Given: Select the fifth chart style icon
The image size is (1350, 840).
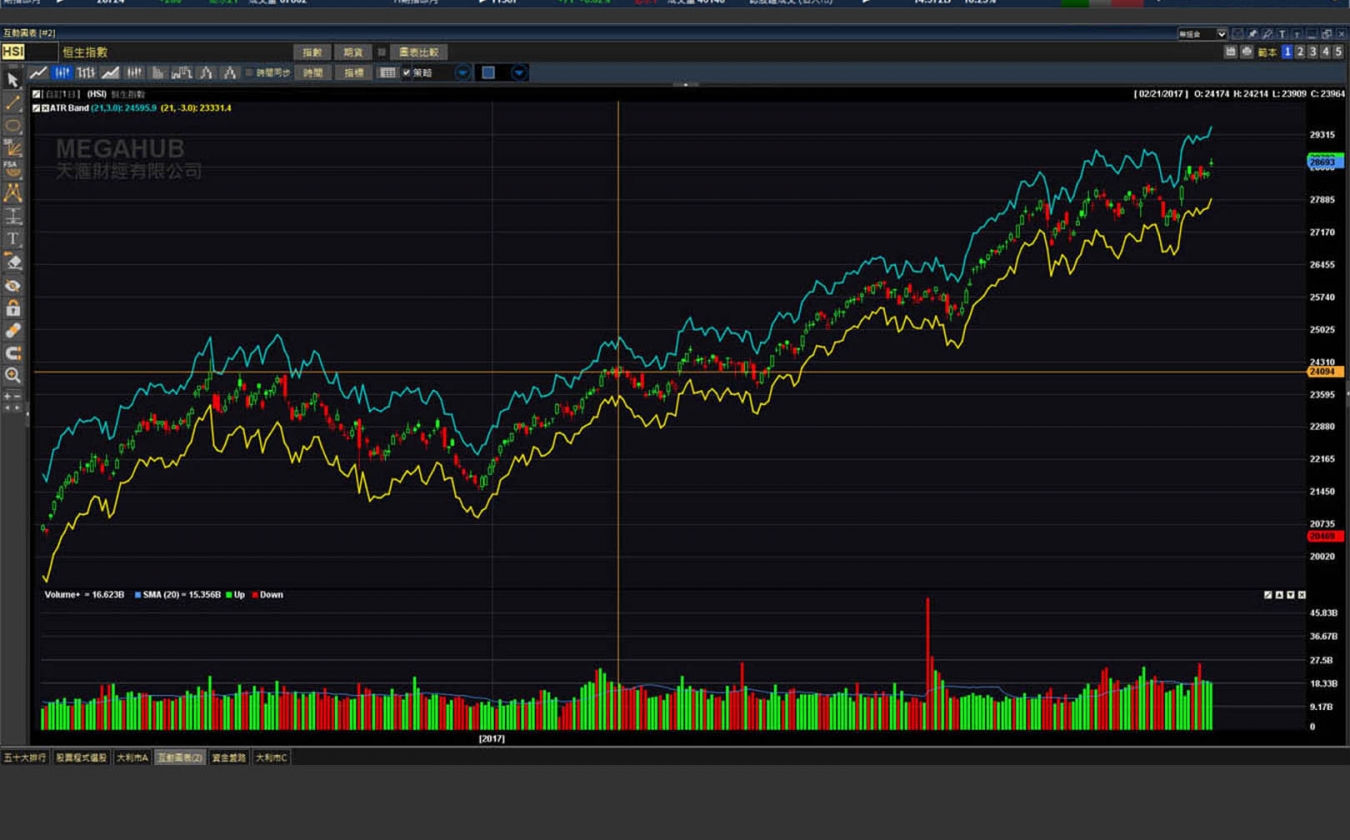Looking at the screenshot, I should pyautogui.click(x=134, y=73).
